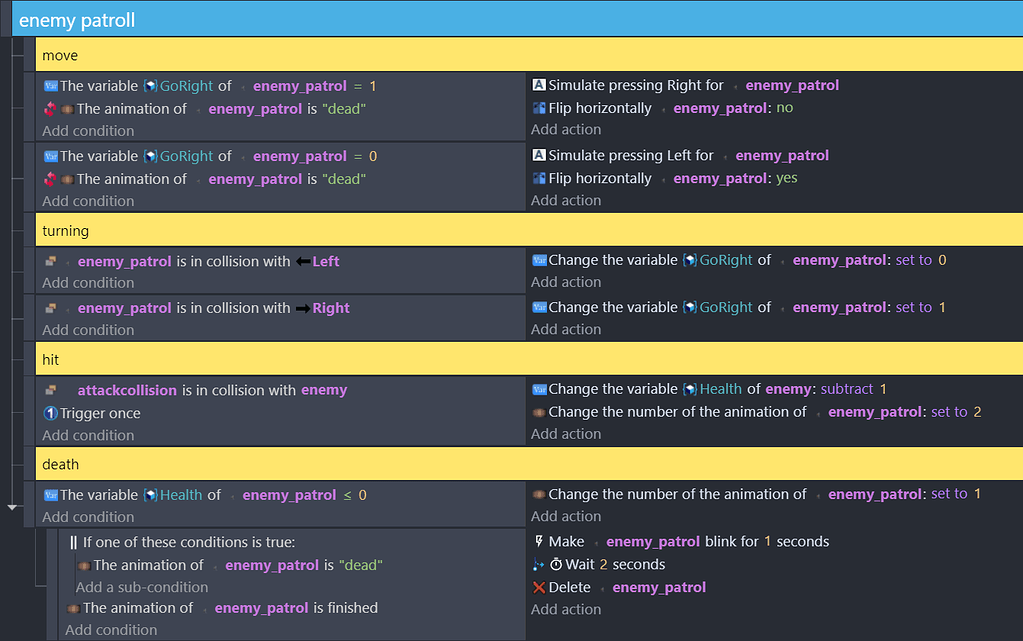Toggle the no value of Flip horizontally
Screen dimensions: 1023x641
coord(785,107)
